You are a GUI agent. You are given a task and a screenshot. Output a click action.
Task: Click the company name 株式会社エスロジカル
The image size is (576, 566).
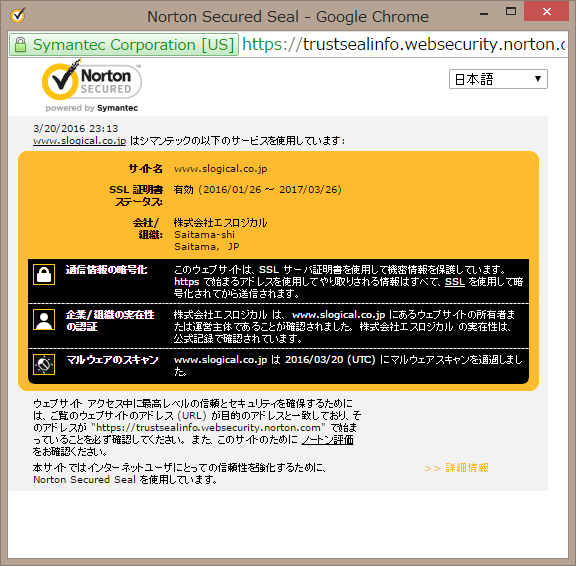pos(220,223)
